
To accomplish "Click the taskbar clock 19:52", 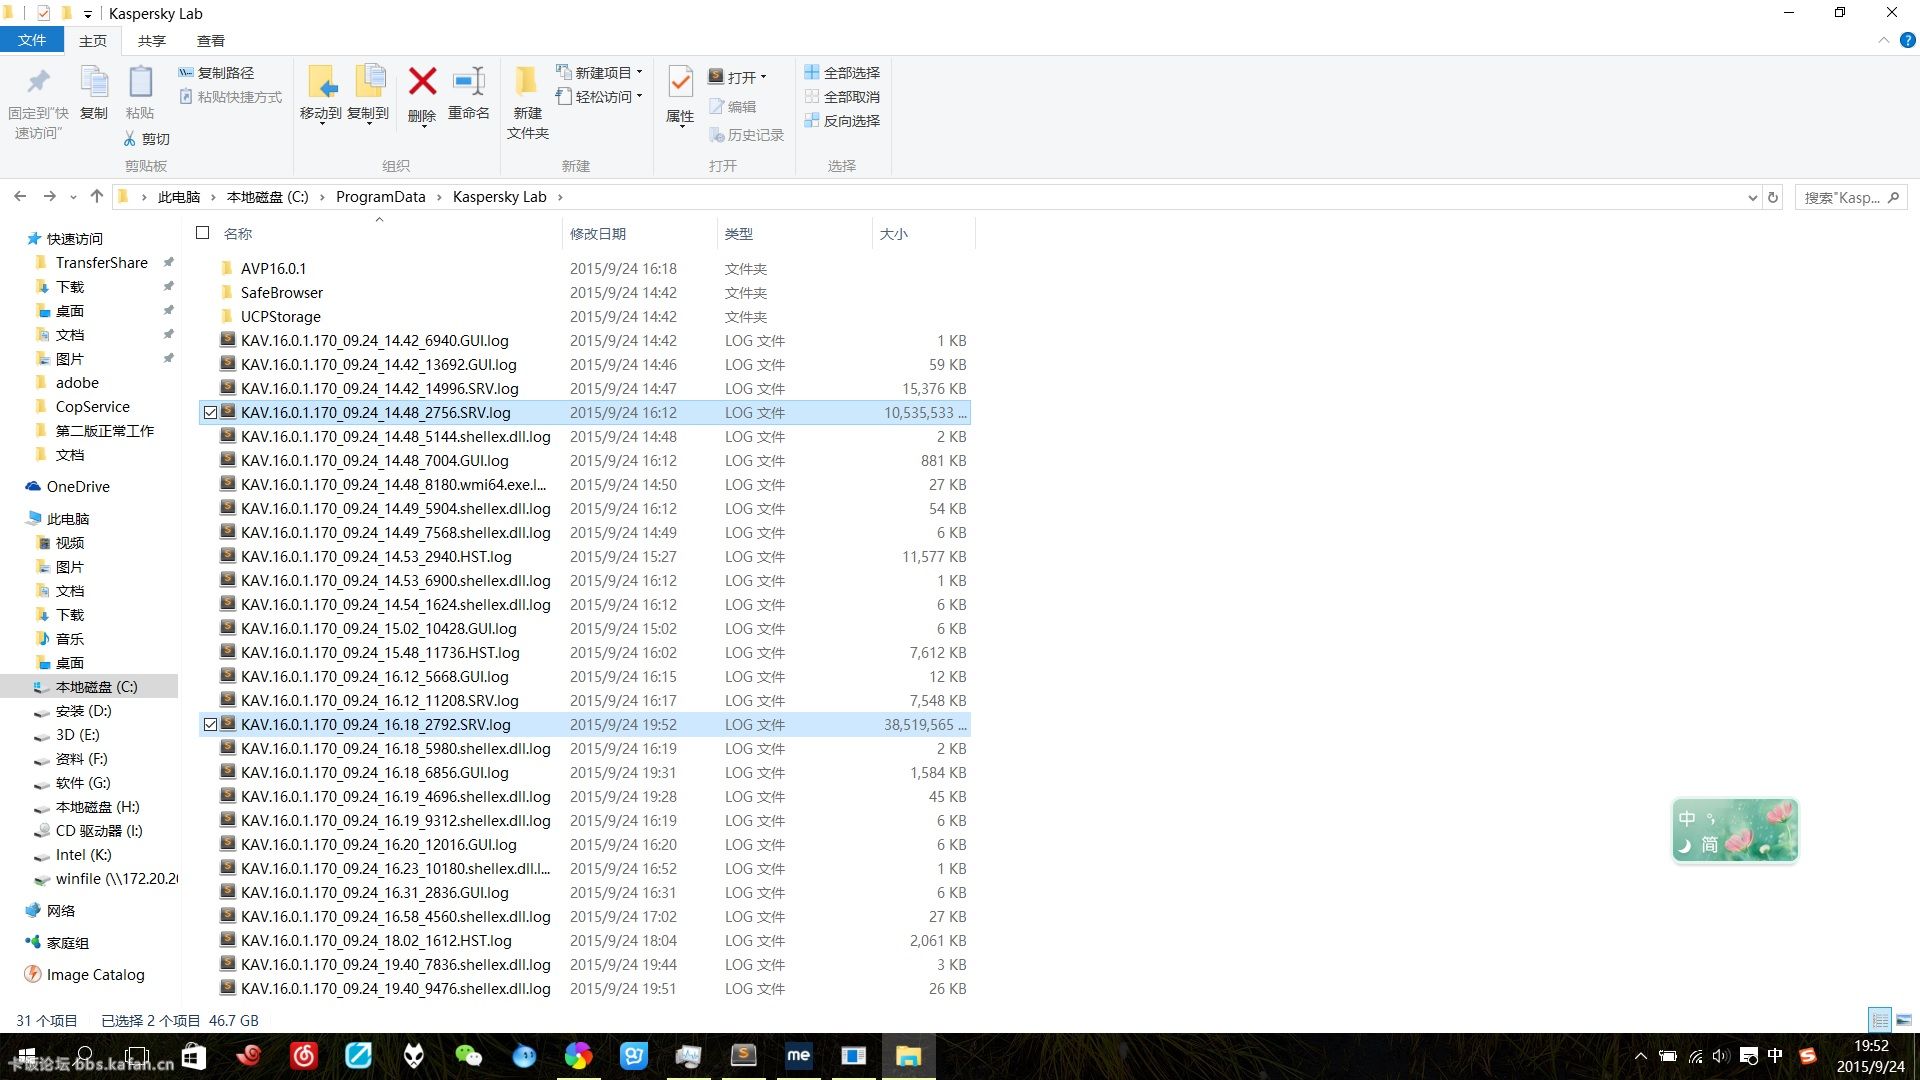I will coord(1870,1046).
